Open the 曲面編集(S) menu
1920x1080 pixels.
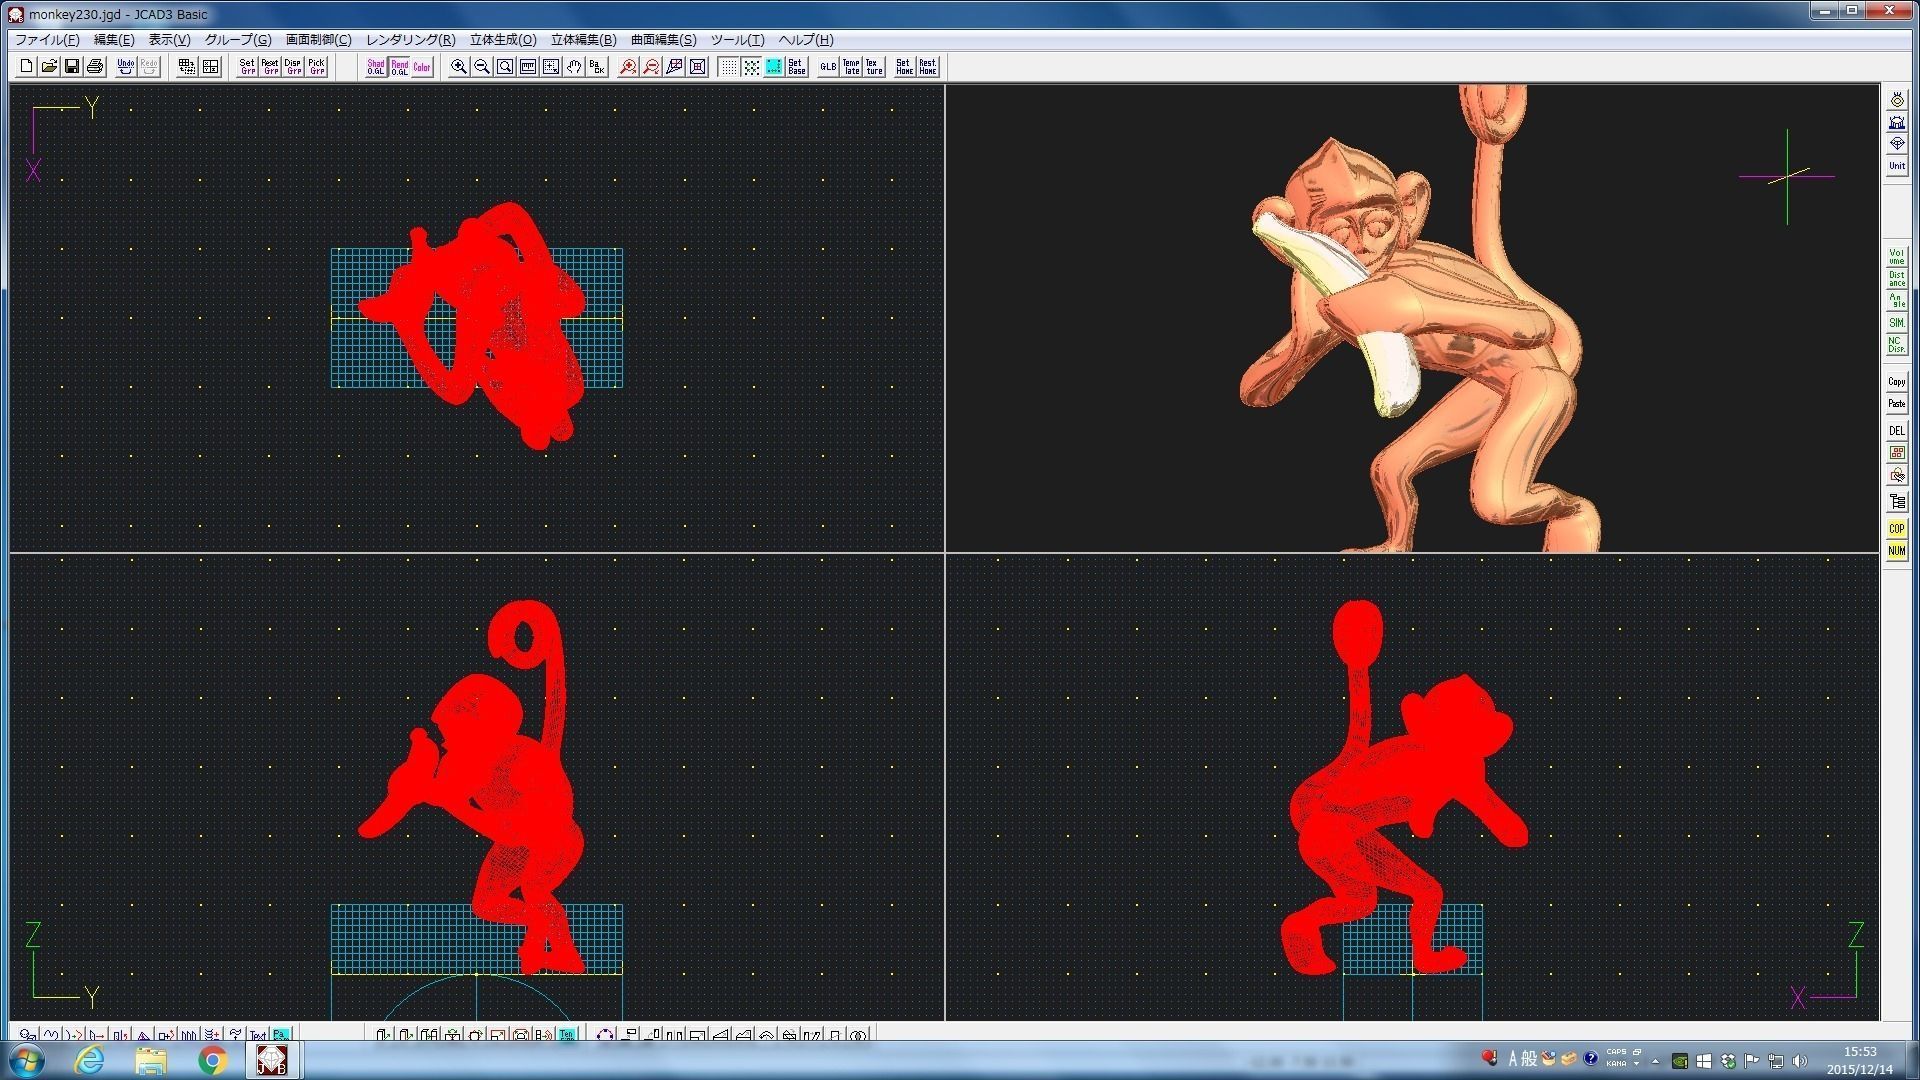pos(663,40)
